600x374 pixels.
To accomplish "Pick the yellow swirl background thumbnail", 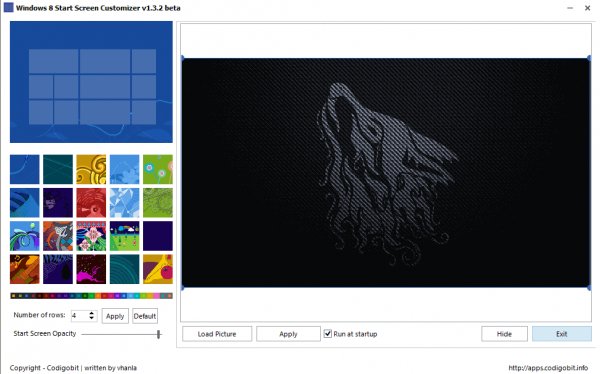I will [91, 169].
